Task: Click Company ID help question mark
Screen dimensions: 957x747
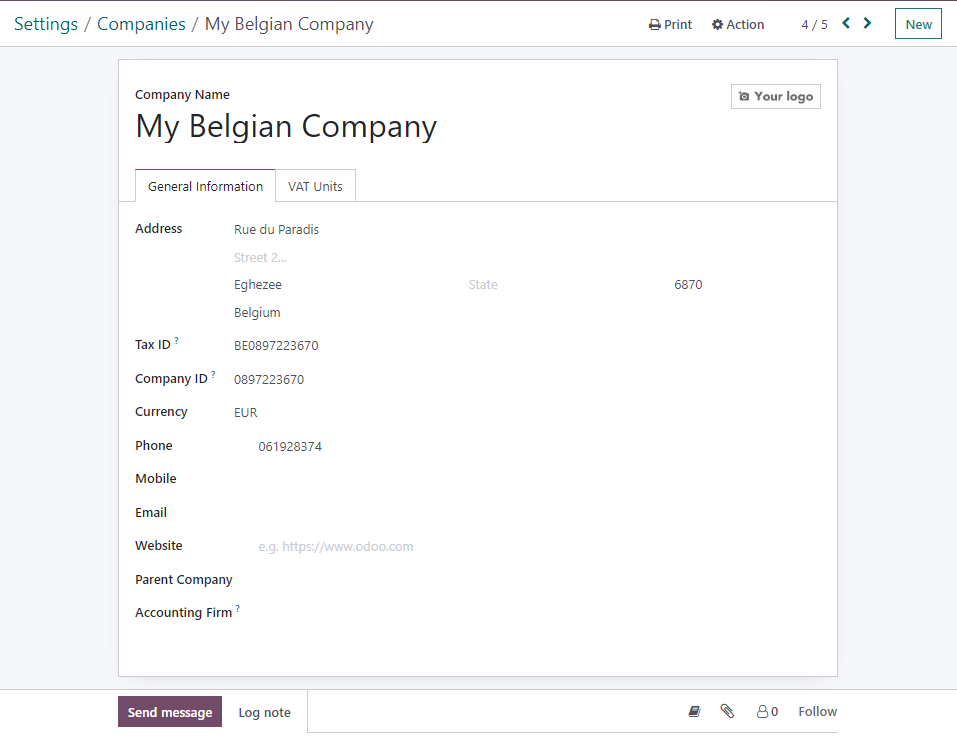Action: pos(213,374)
